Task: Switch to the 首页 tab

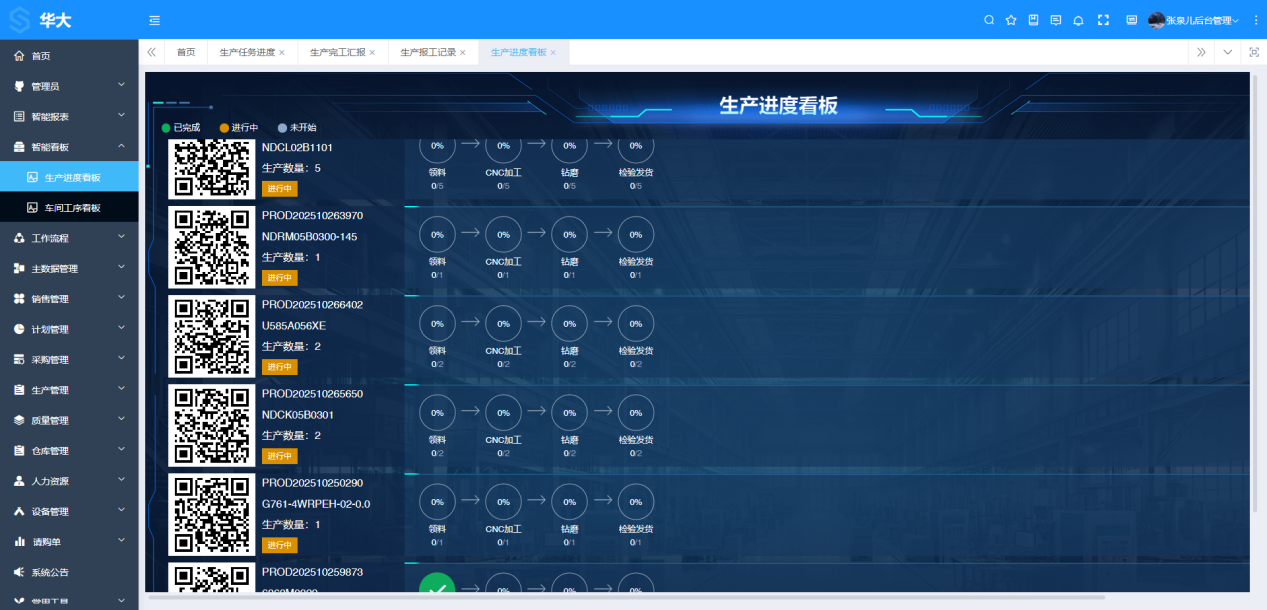Action: [x=186, y=52]
